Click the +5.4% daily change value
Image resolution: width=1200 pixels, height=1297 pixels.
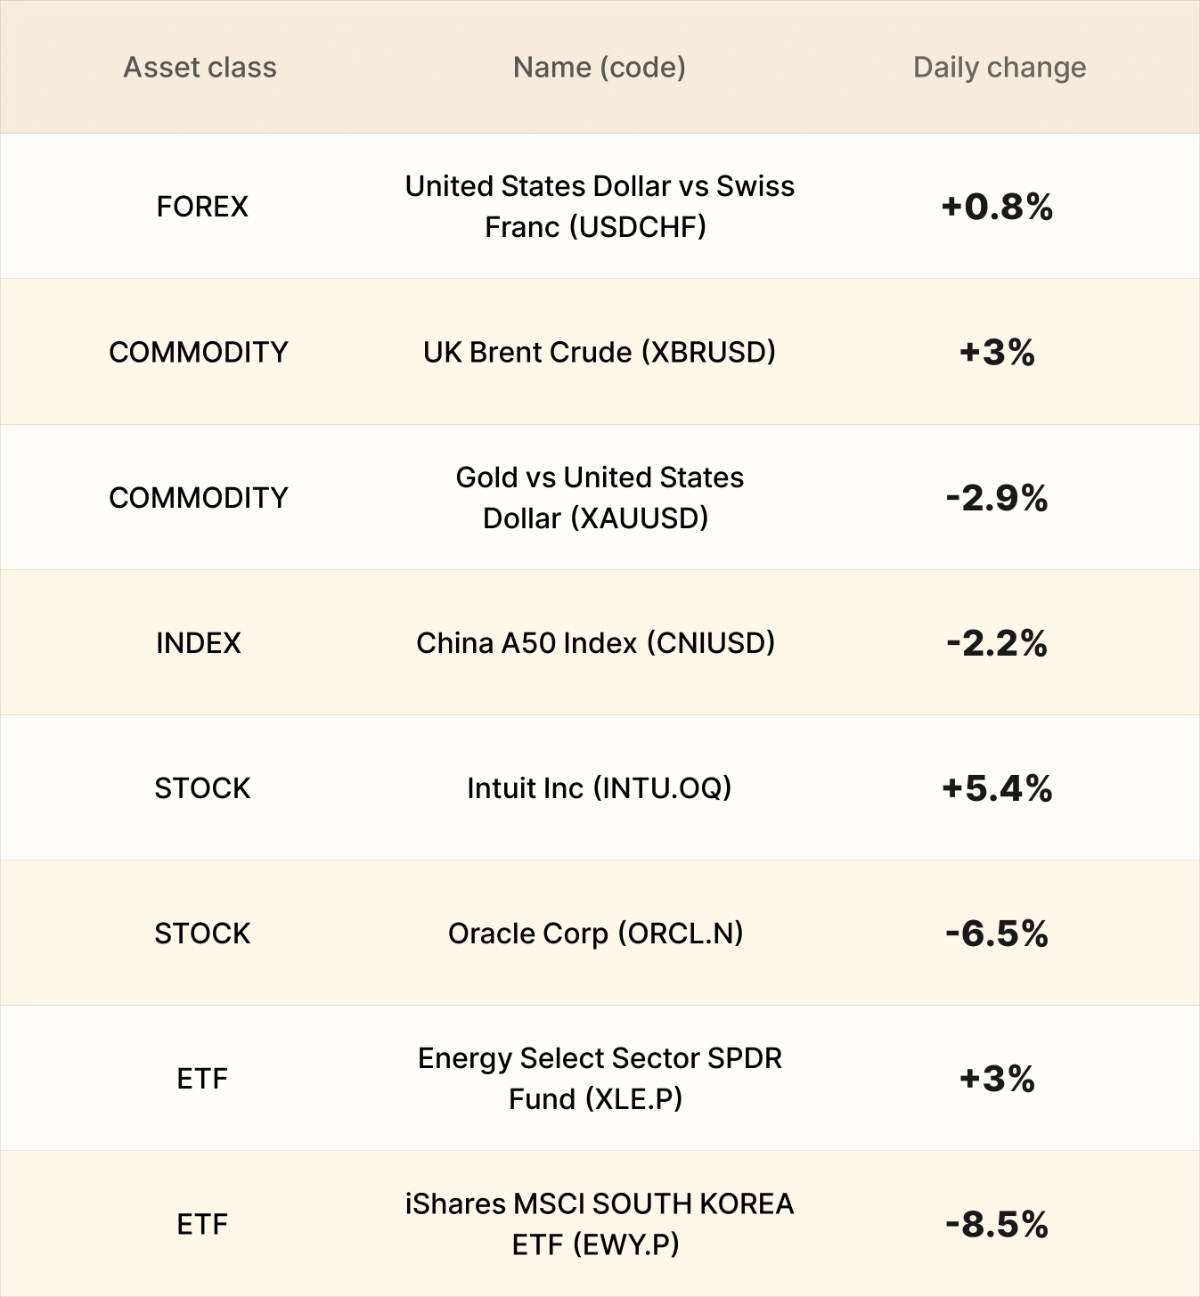click(x=997, y=788)
